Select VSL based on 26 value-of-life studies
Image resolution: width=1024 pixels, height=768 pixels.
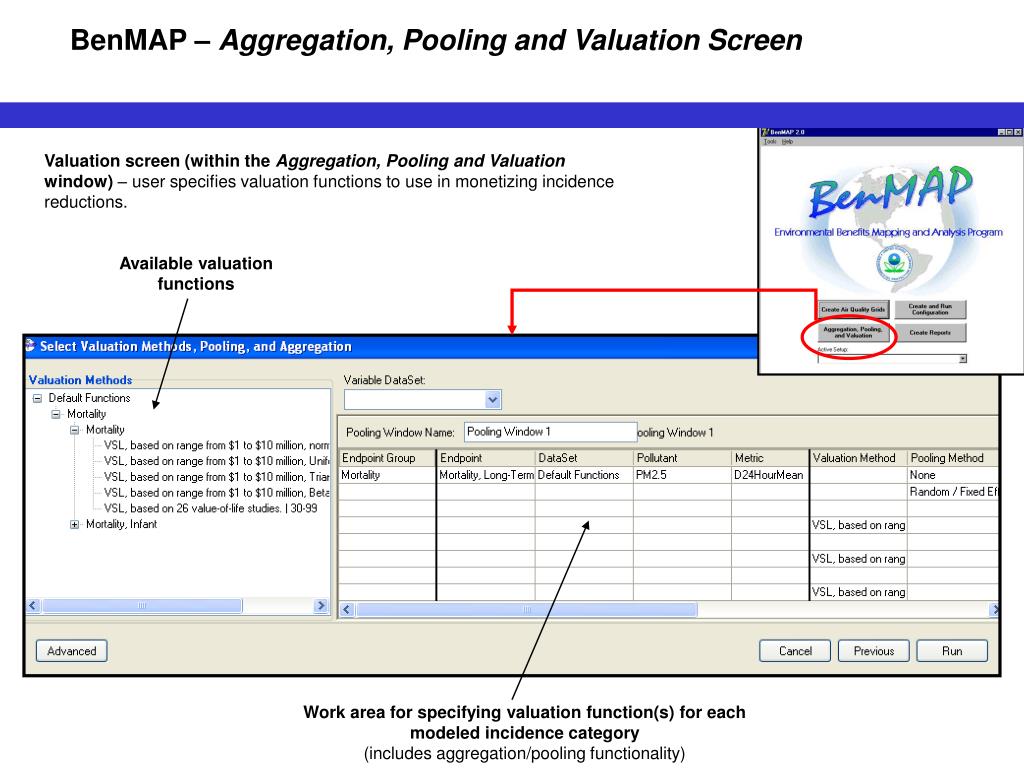(x=210, y=508)
